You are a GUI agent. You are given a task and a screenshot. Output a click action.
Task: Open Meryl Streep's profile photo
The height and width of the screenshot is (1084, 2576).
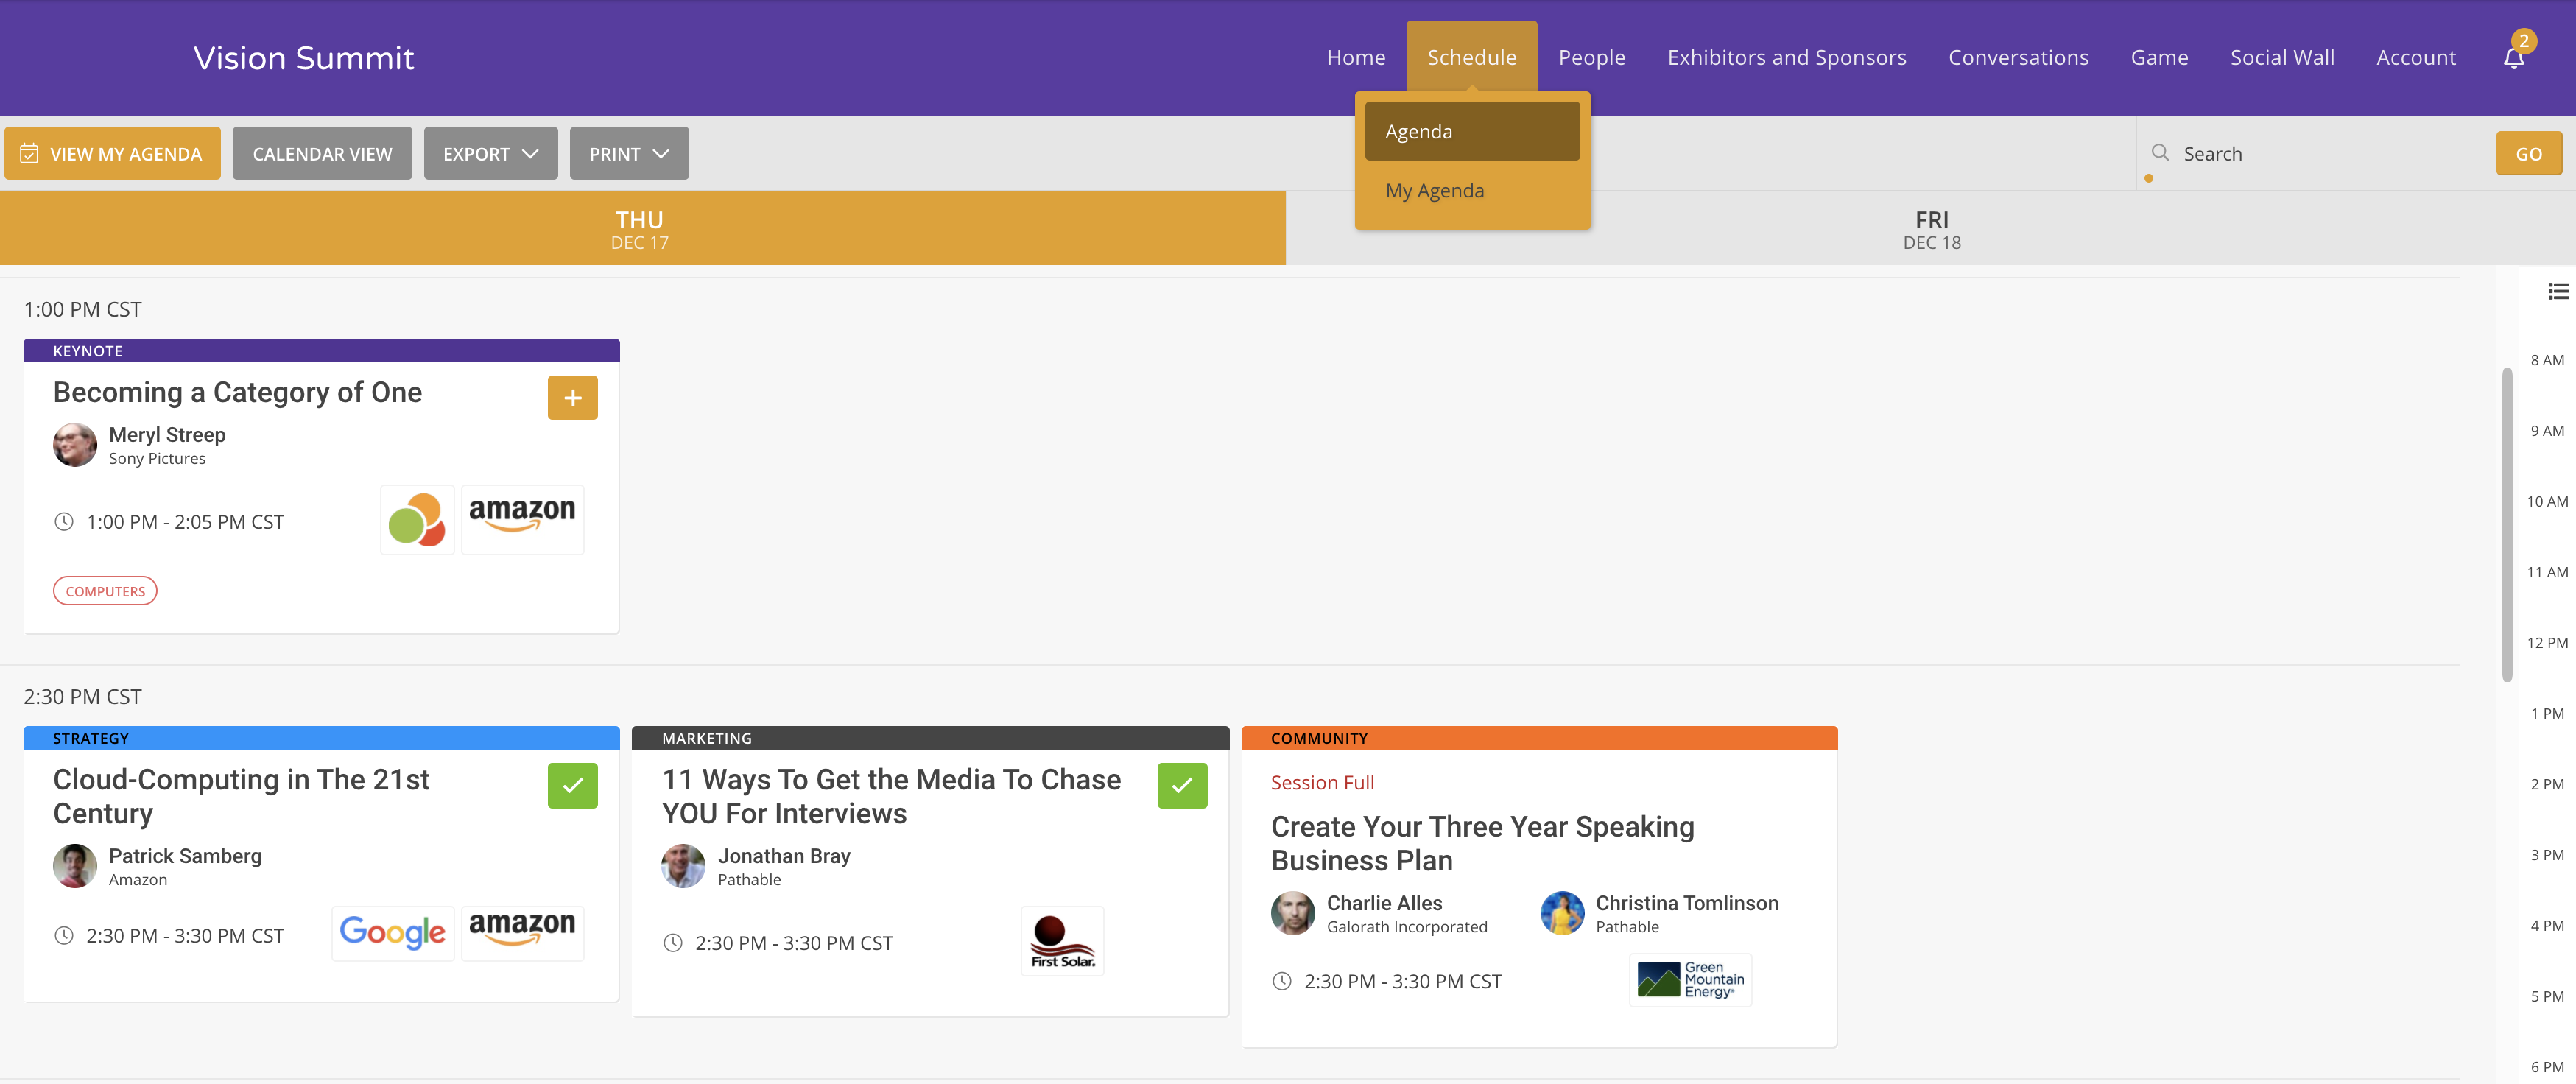[75, 445]
